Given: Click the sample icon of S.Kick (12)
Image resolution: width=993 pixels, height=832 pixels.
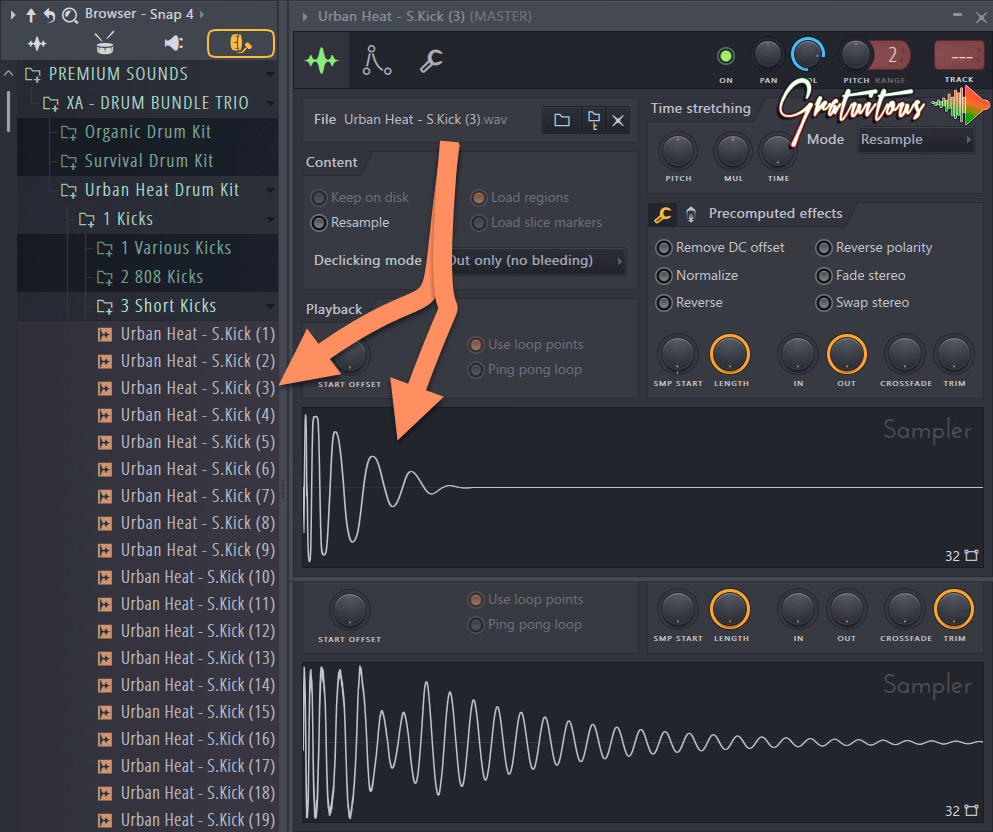Looking at the screenshot, I should tap(105, 631).
